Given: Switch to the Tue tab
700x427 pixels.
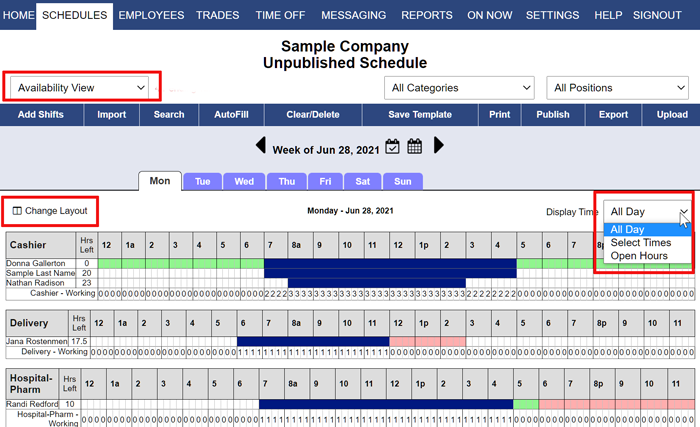Looking at the screenshot, I should 202,181.
